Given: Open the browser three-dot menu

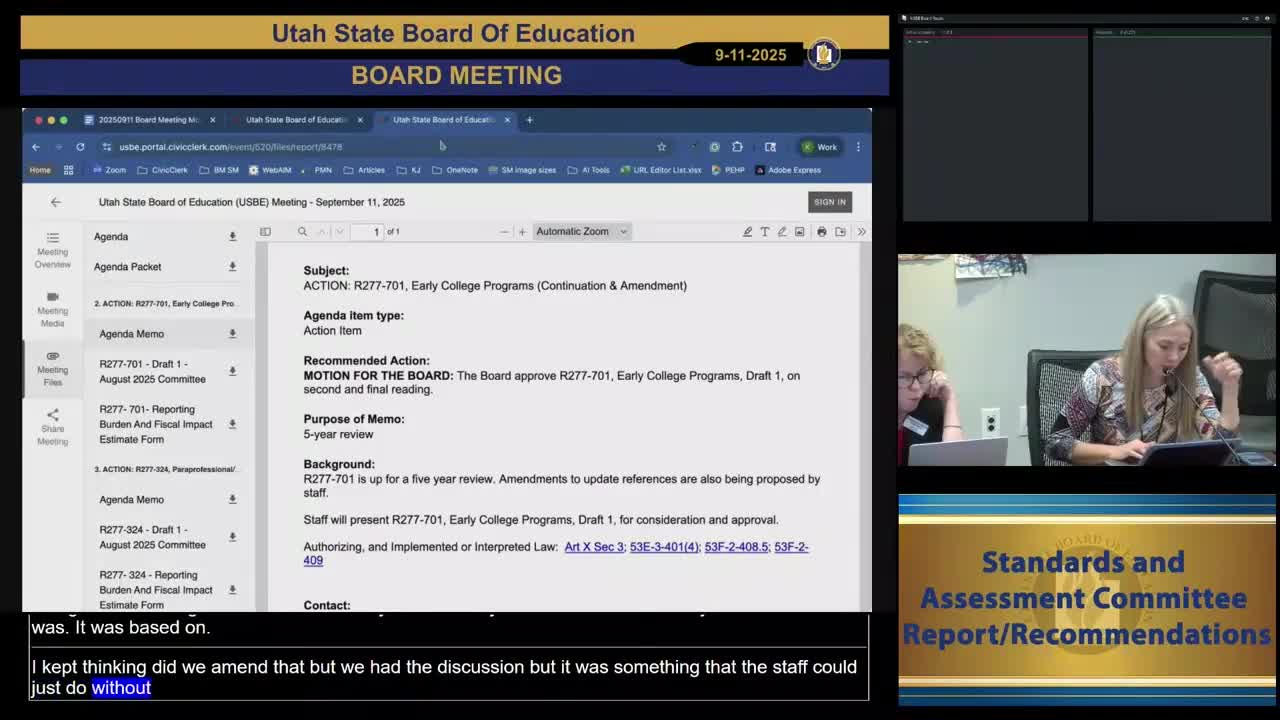Looking at the screenshot, I should click(x=858, y=146).
